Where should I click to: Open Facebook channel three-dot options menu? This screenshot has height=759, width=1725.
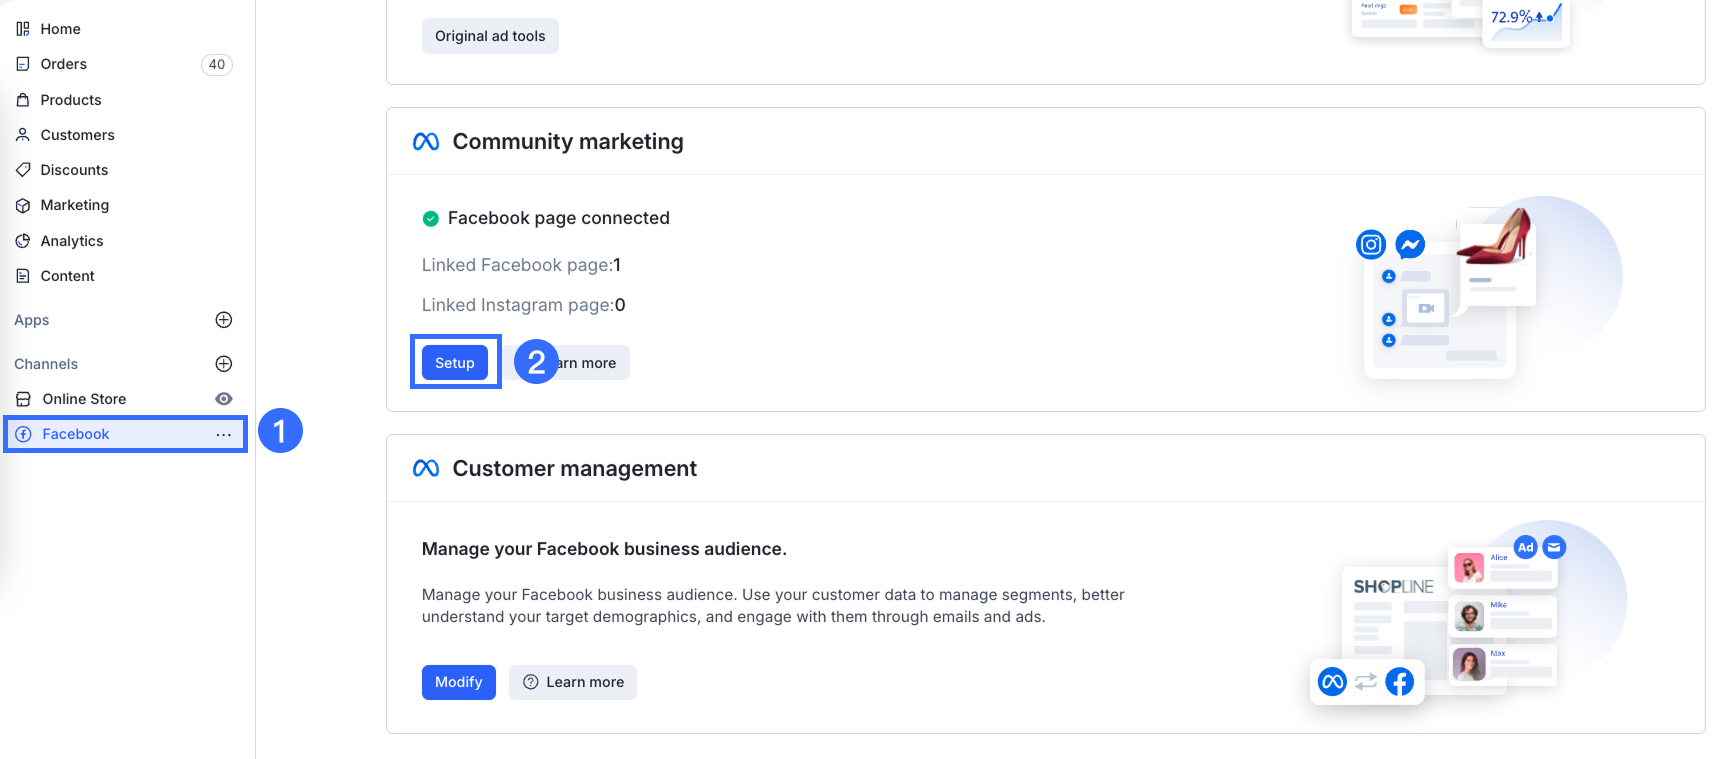(x=223, y=434)
